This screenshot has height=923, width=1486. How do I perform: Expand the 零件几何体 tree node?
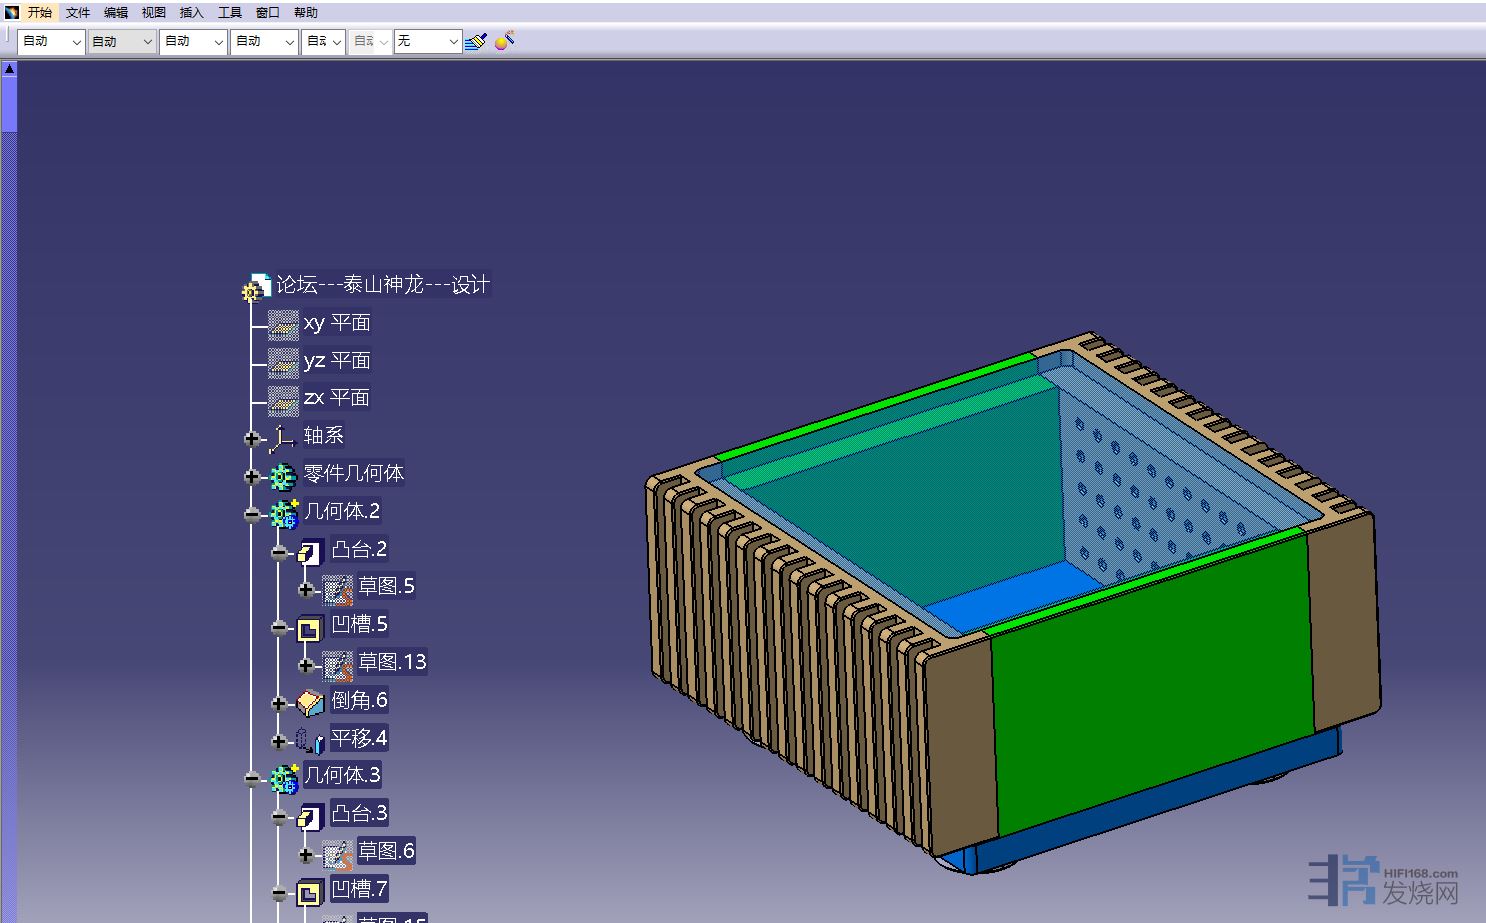252,476
